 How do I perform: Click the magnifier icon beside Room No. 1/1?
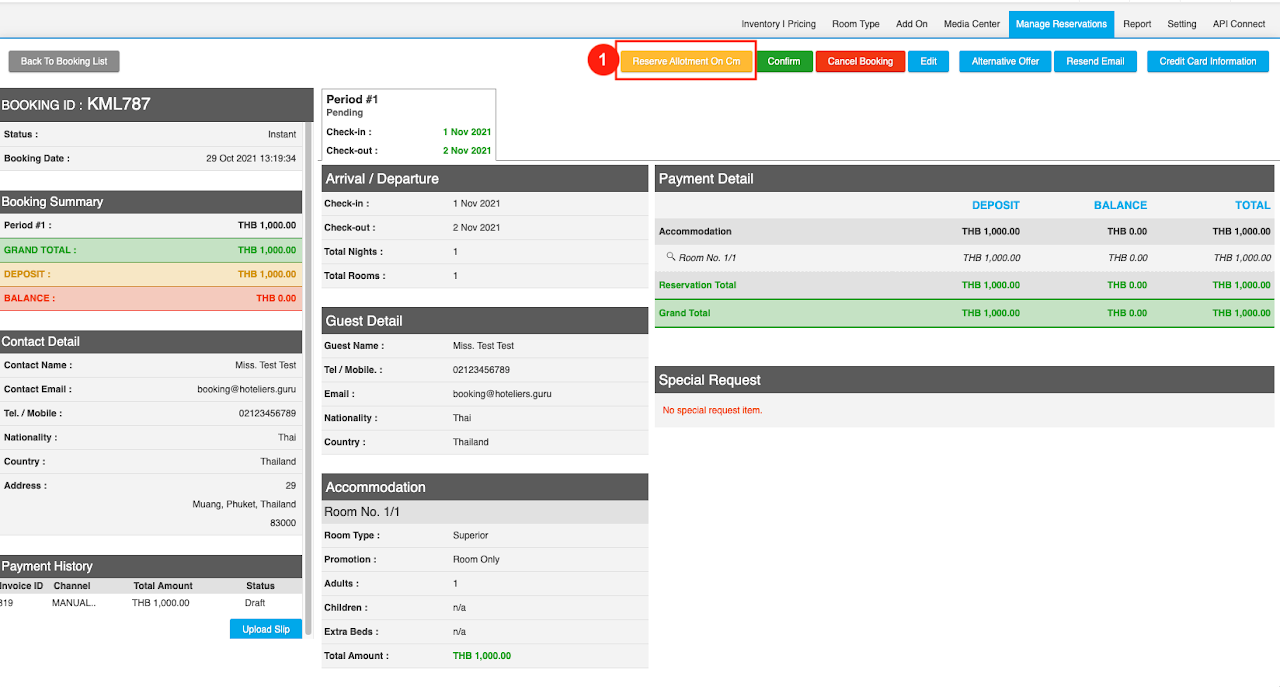(x=671, y=257)
